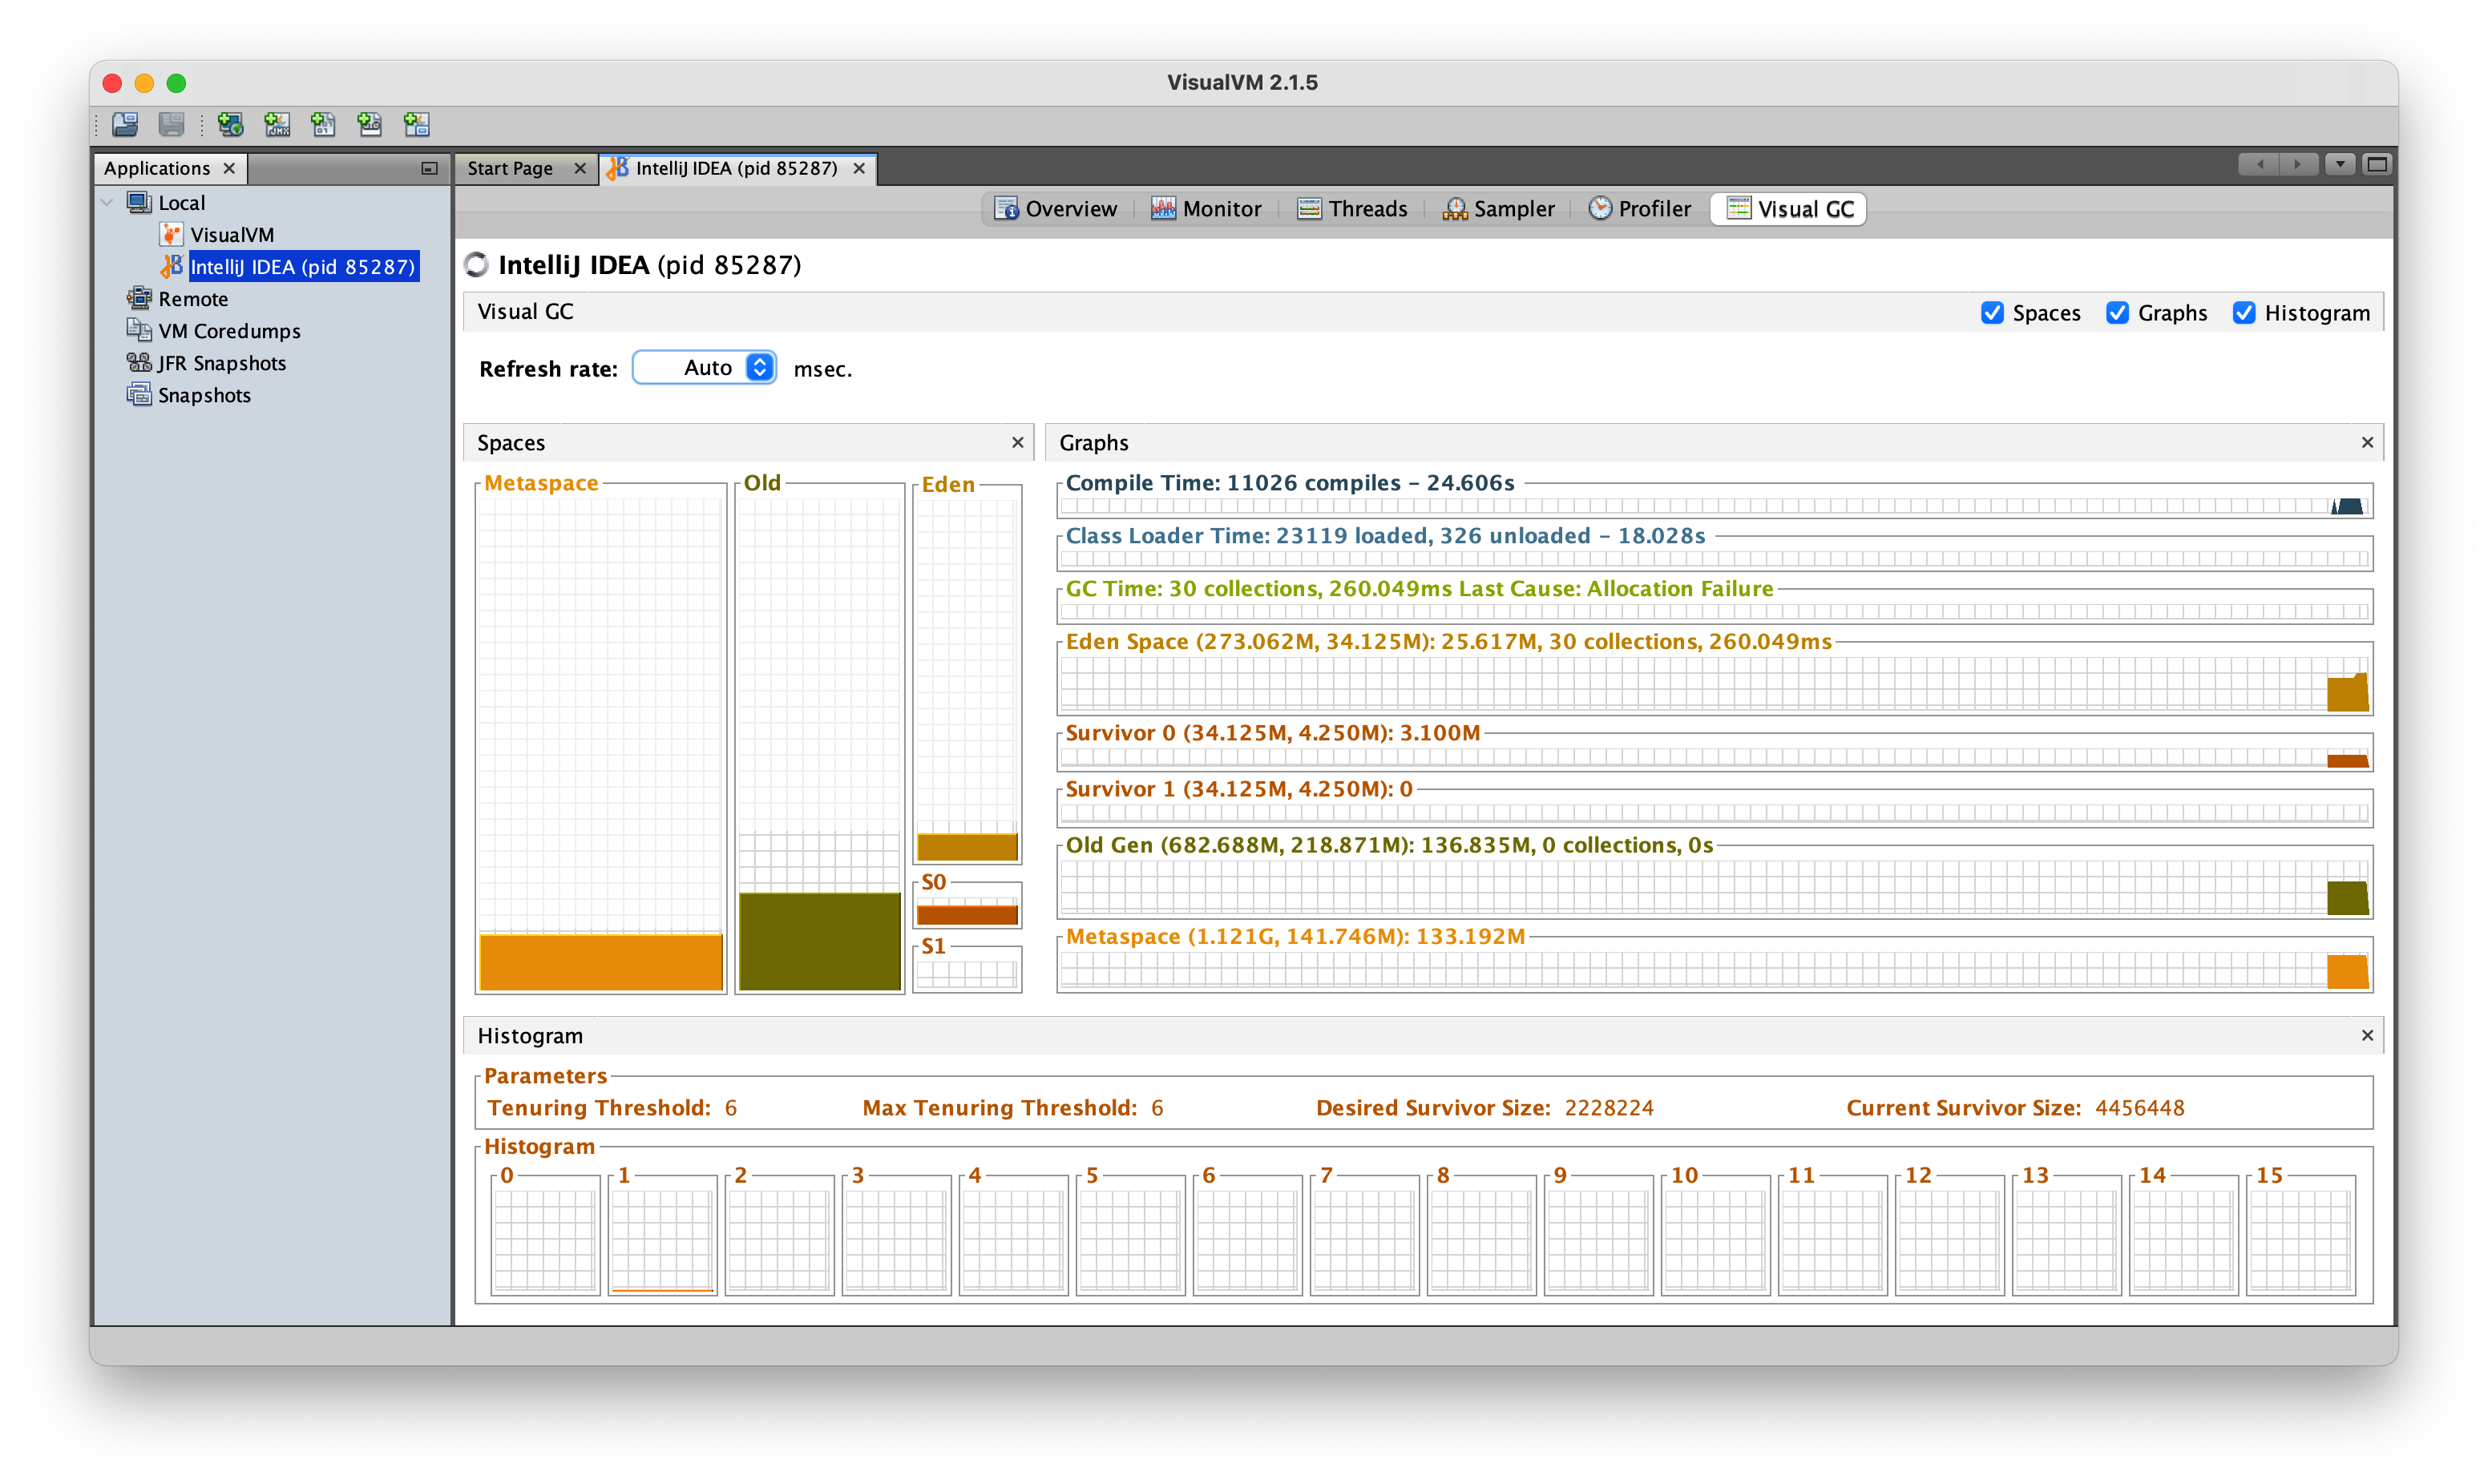
Task: Click the IntelliJ IDEA icon in Applications tree
Action: click(x=171, y=266)
